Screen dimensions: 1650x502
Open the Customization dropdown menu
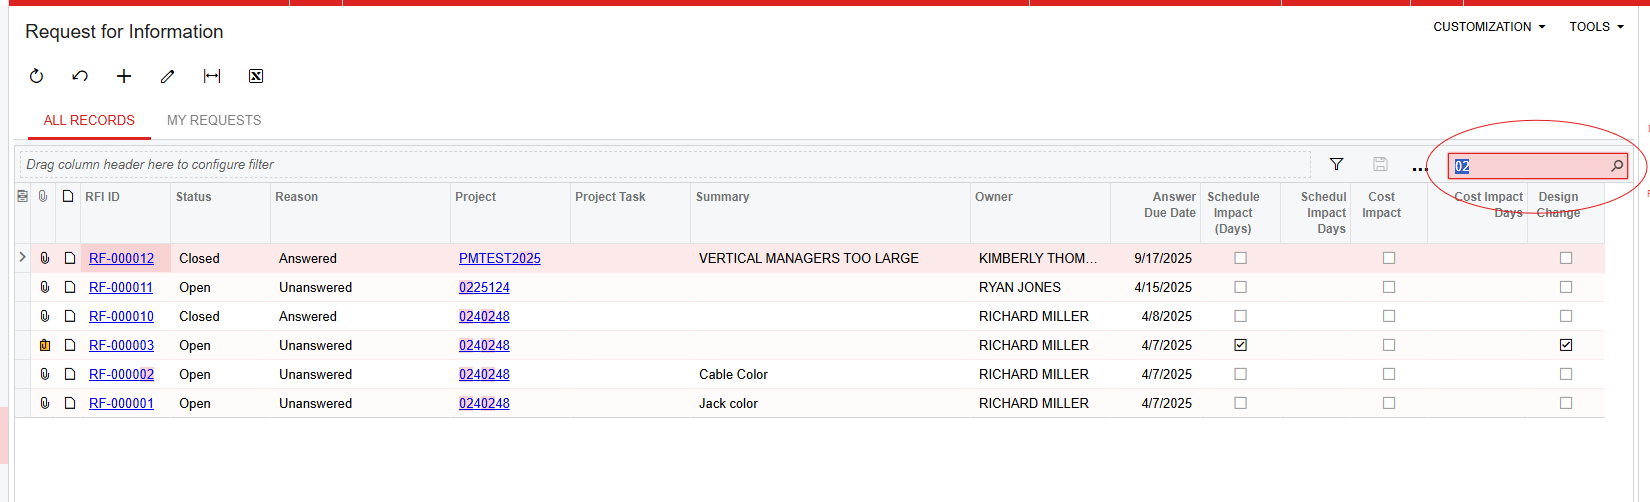[x=1489, y=27]
